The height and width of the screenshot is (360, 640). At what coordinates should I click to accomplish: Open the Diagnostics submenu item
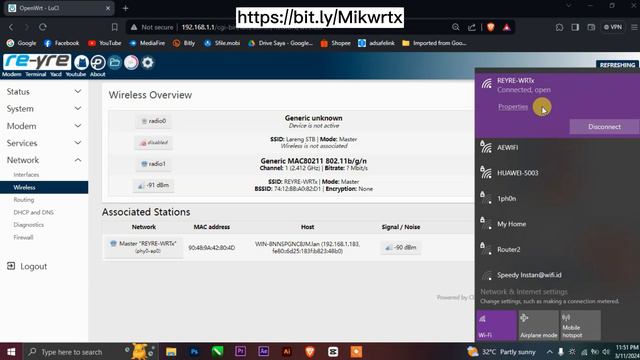click(29, 224)
